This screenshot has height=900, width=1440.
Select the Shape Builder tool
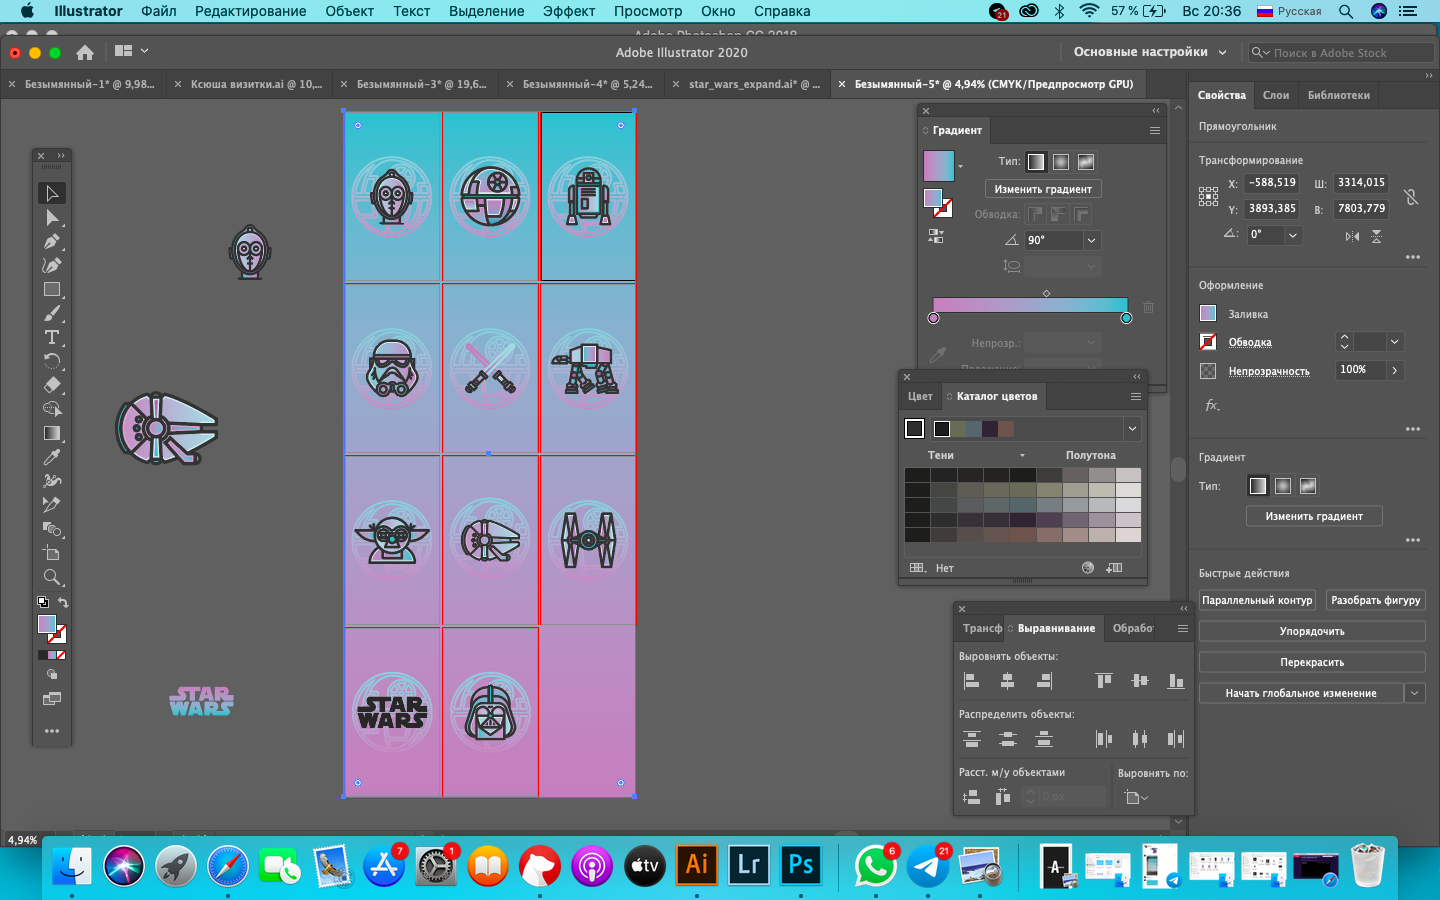pos(52,409)
